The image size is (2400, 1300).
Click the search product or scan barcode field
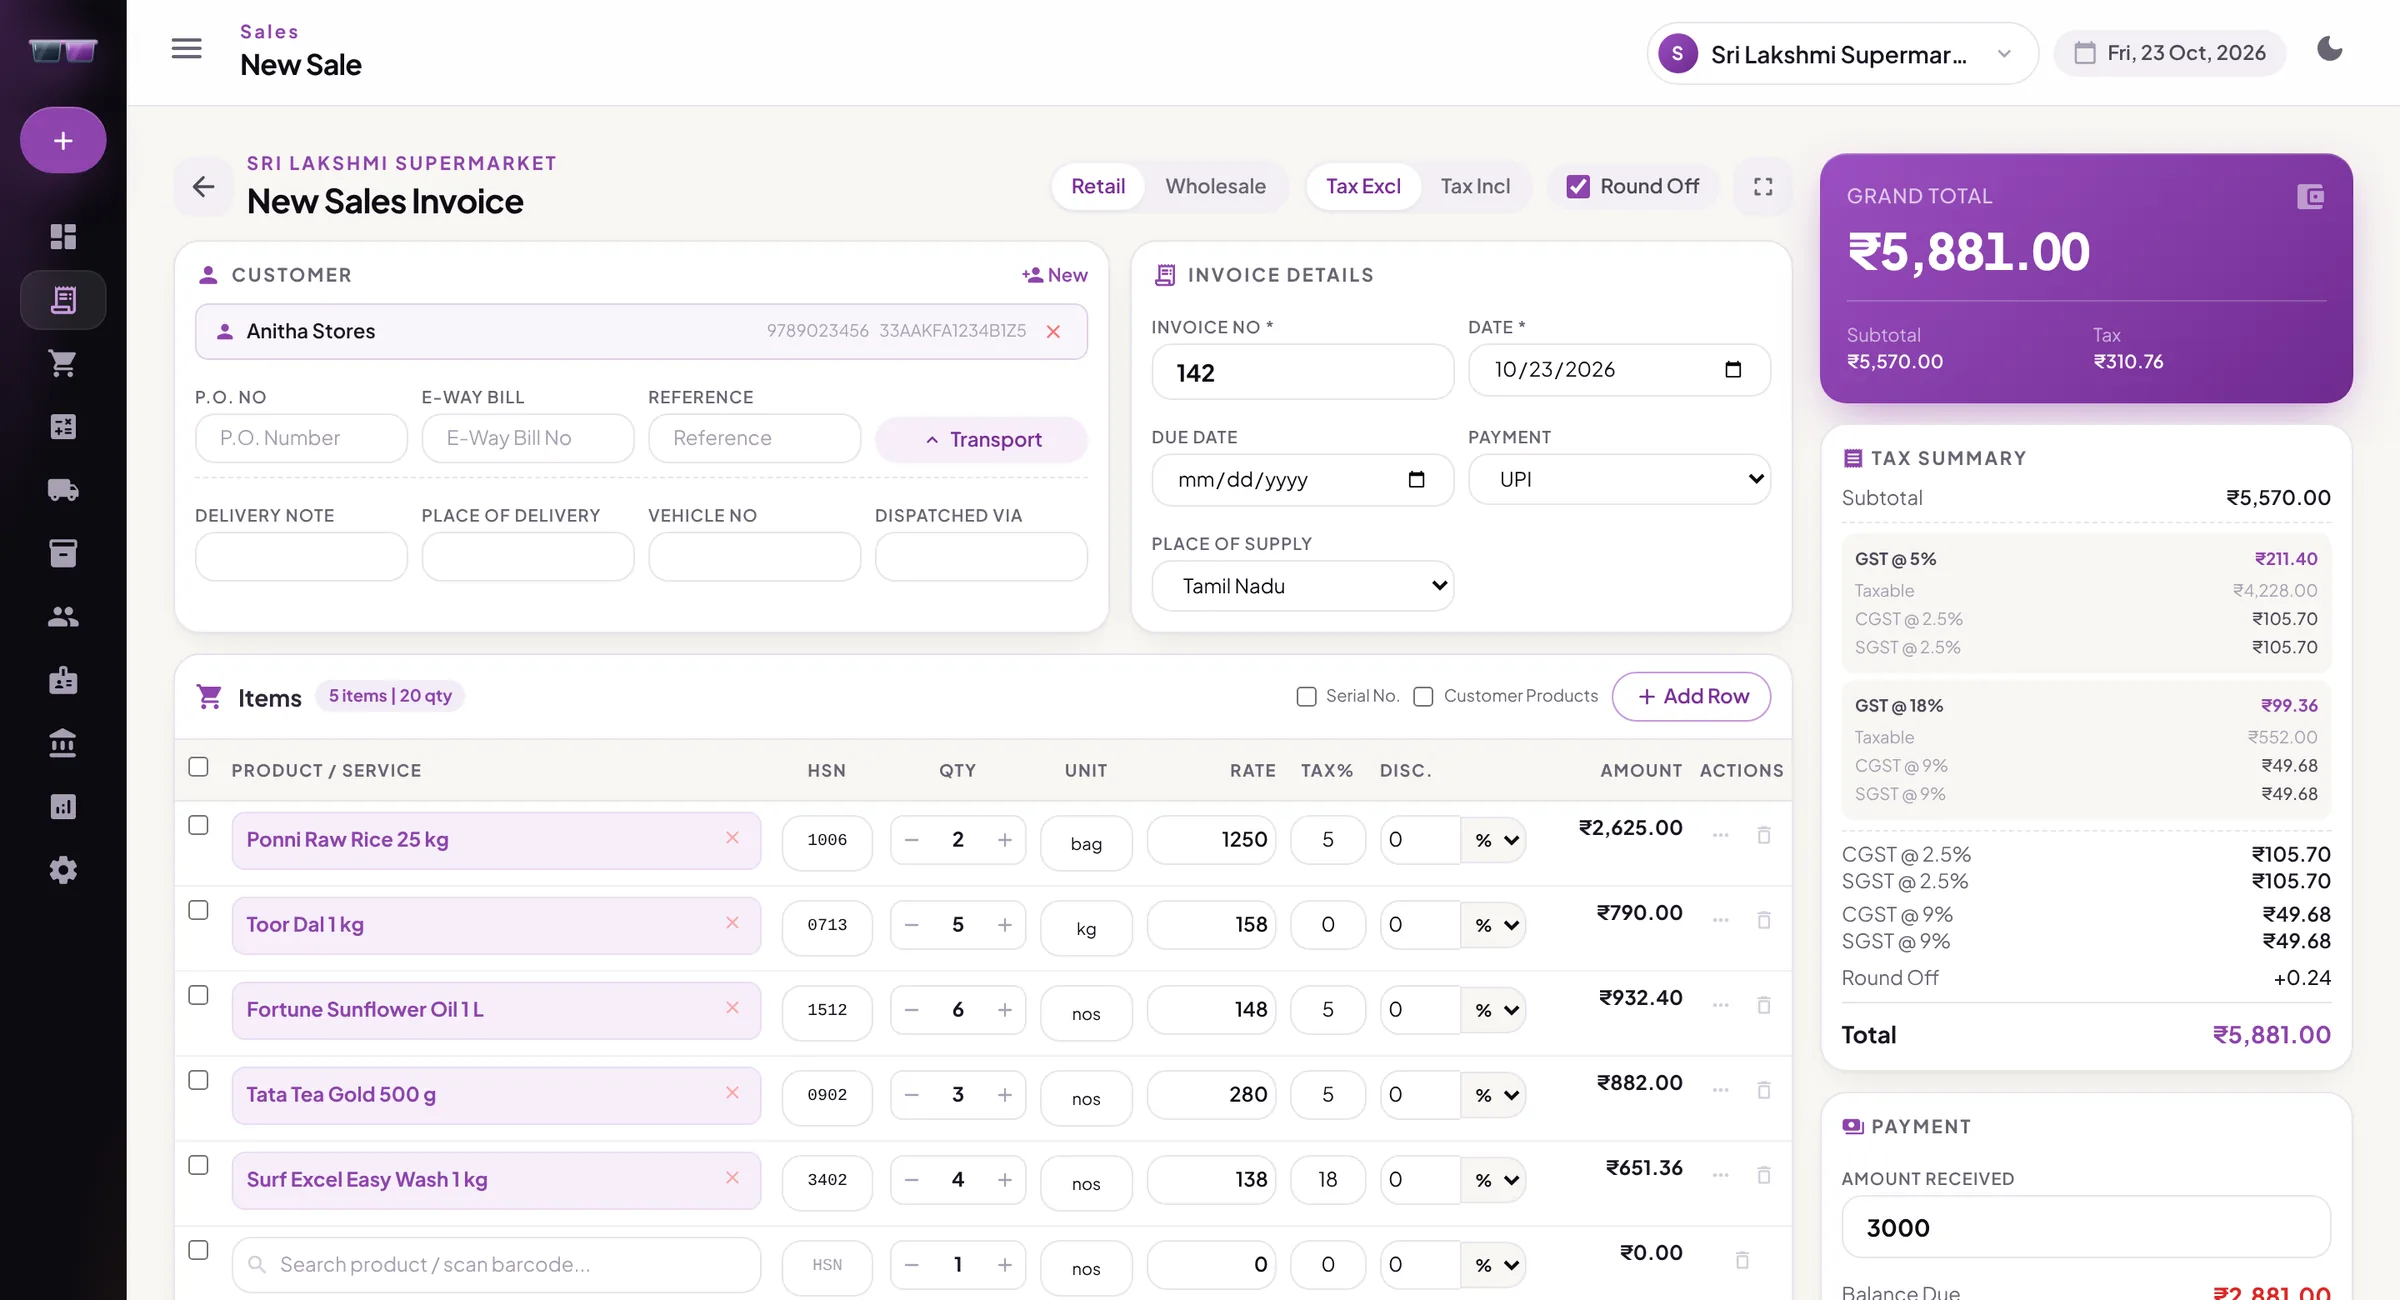click(496, 1265)
